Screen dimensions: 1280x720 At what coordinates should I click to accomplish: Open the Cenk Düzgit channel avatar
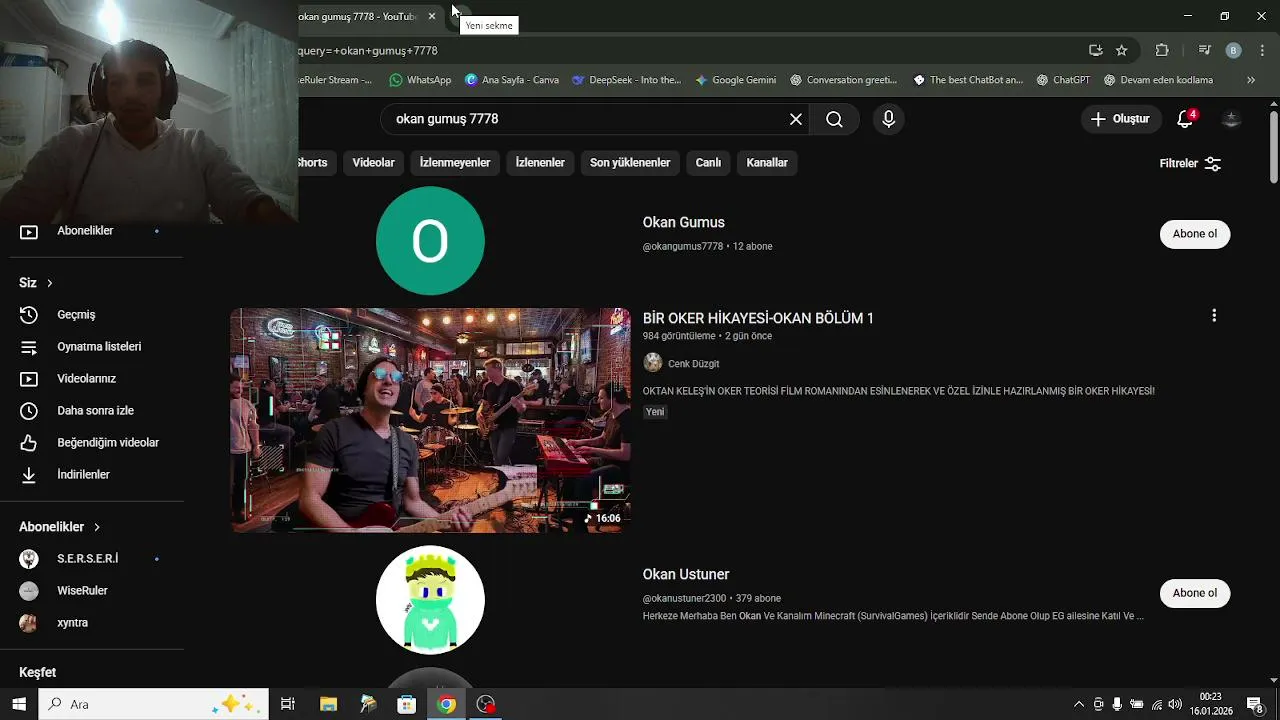pos(653,363)
